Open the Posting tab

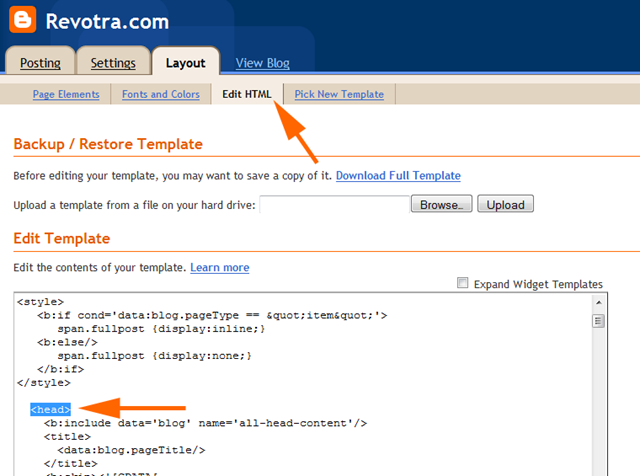(x=40, y=62)
